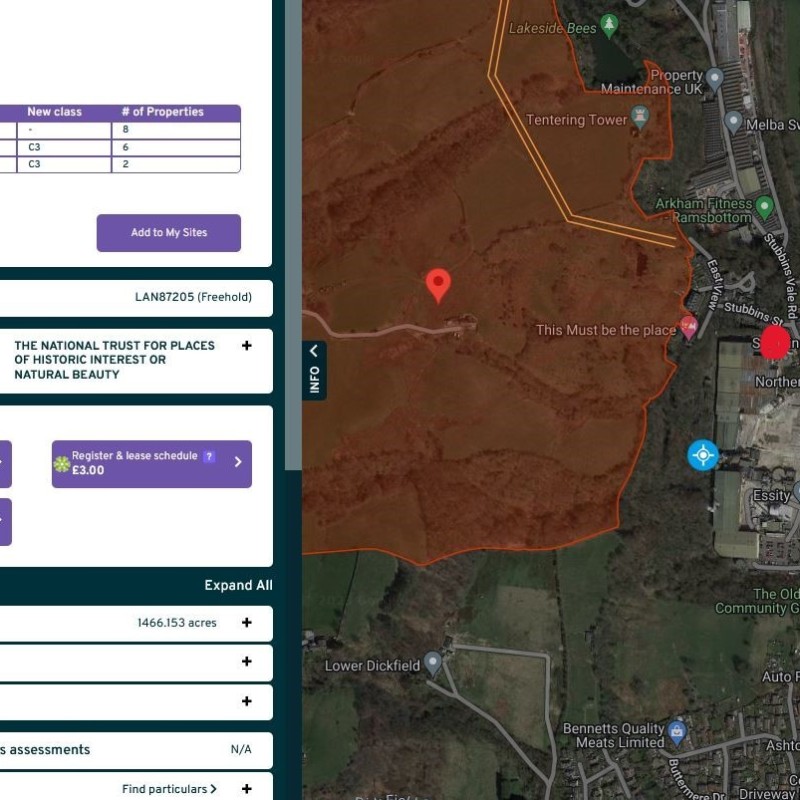Click Bennetts Quality Meats shop icon
The width and height of the screenshot is (800, 800).
[x=677, y=731]
